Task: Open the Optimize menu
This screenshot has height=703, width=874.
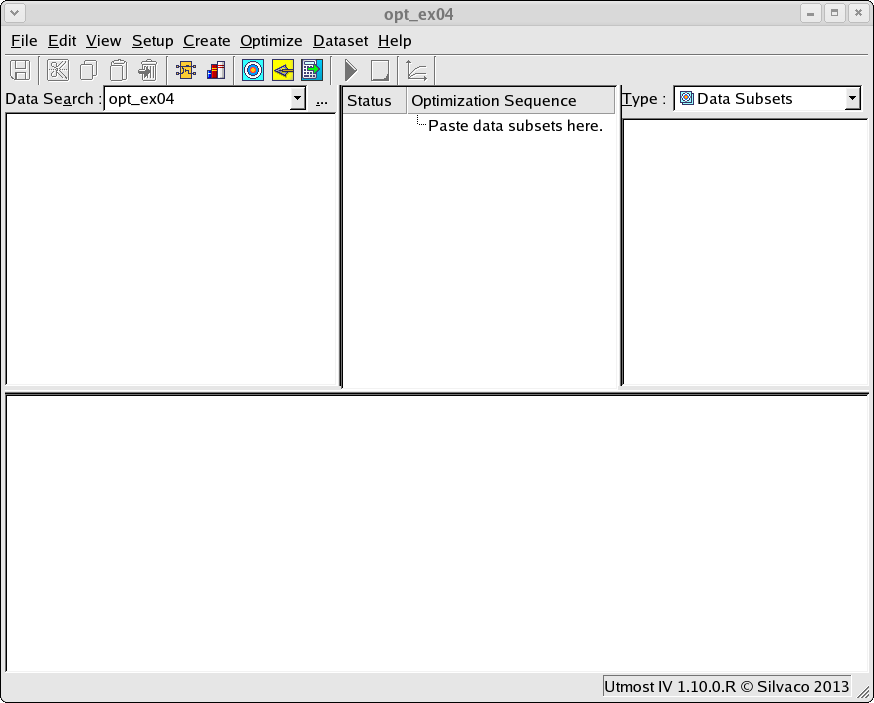Action: [x=271, y=41]
